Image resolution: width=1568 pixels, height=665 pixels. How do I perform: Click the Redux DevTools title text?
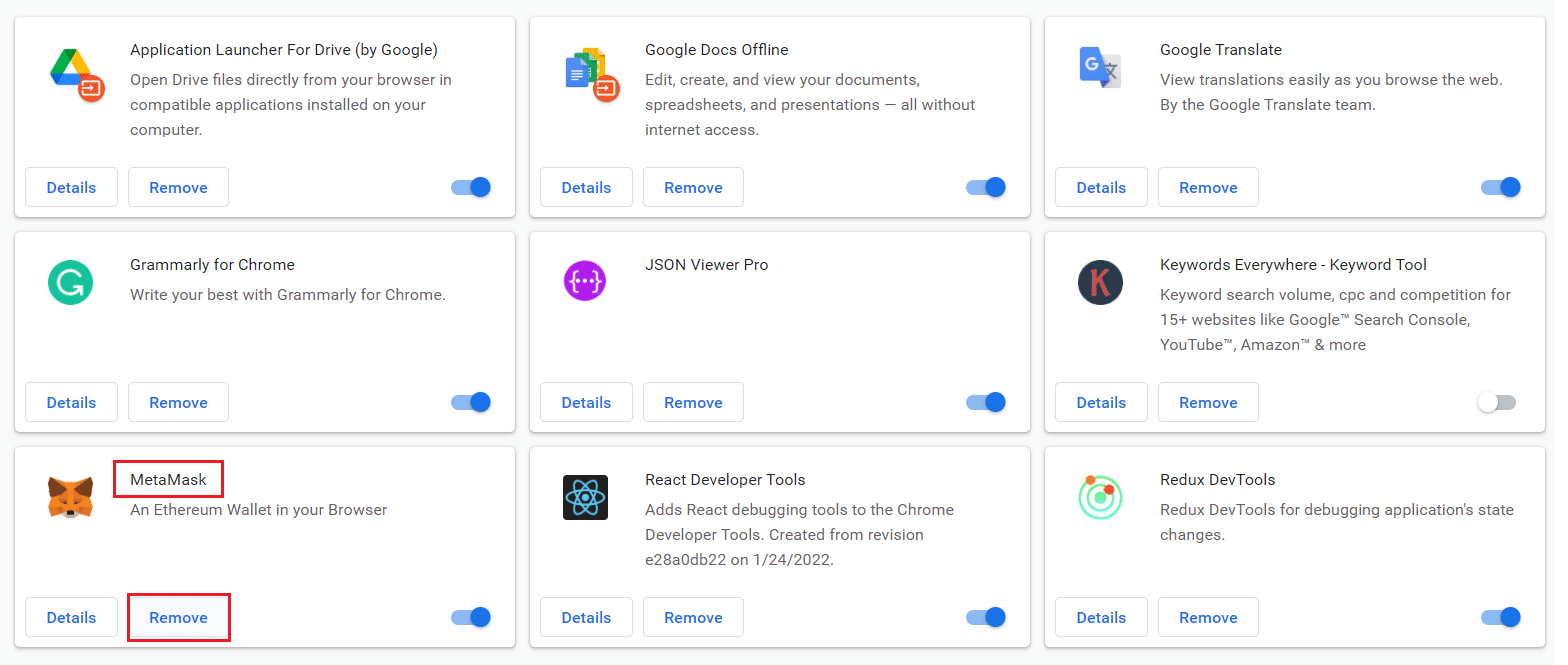[1218, 479]
